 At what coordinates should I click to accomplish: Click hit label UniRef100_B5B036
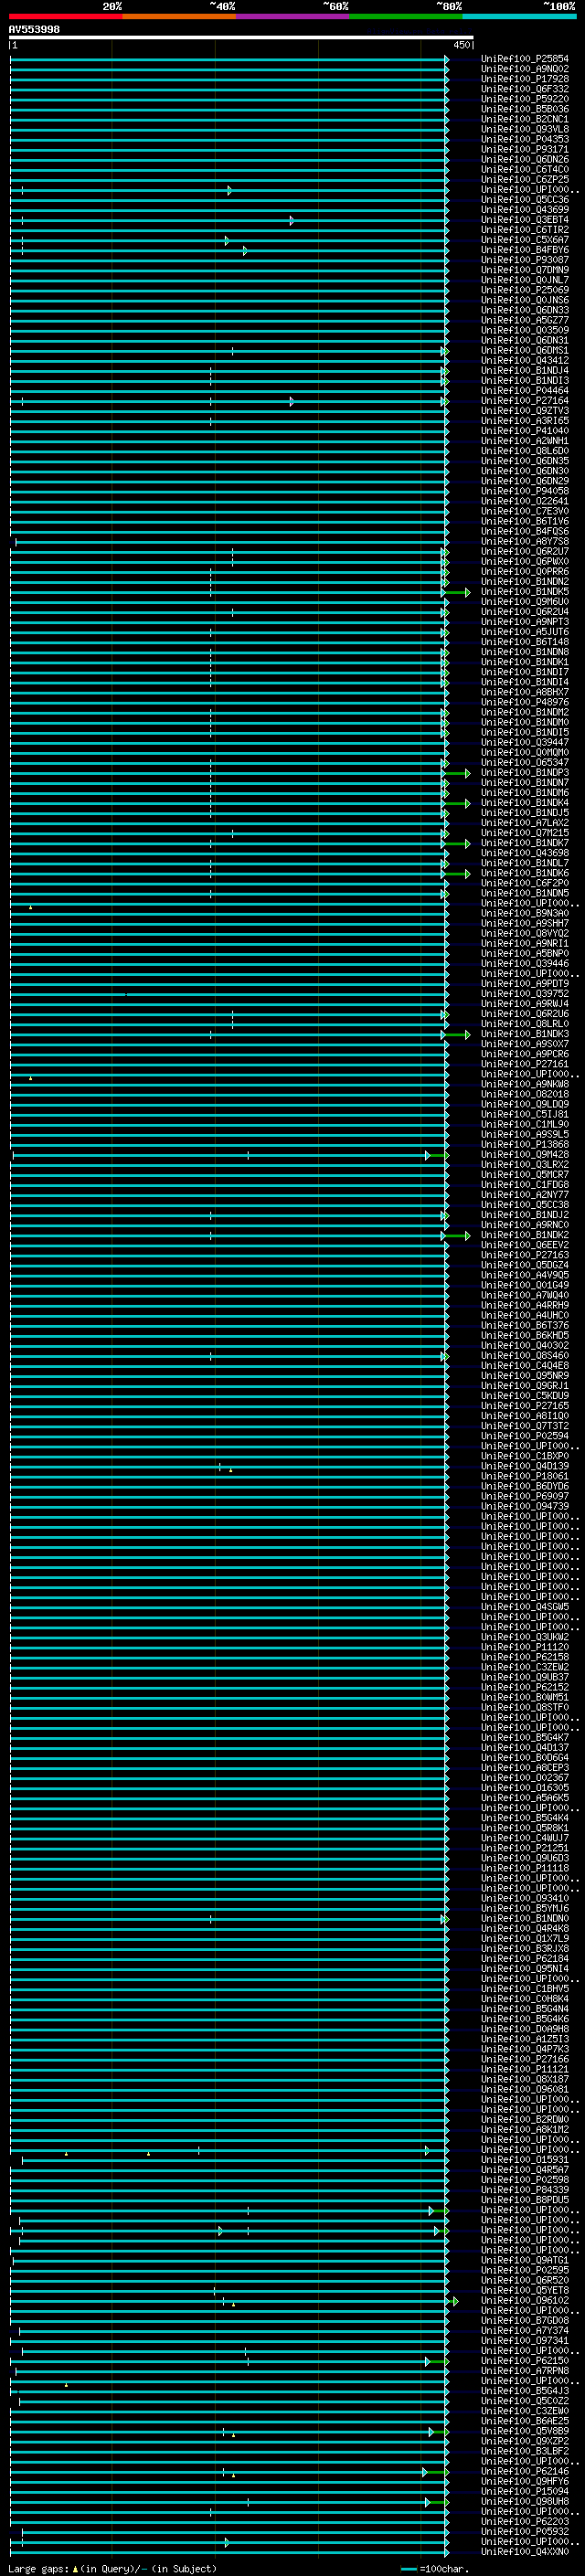(x=525, y=109)
